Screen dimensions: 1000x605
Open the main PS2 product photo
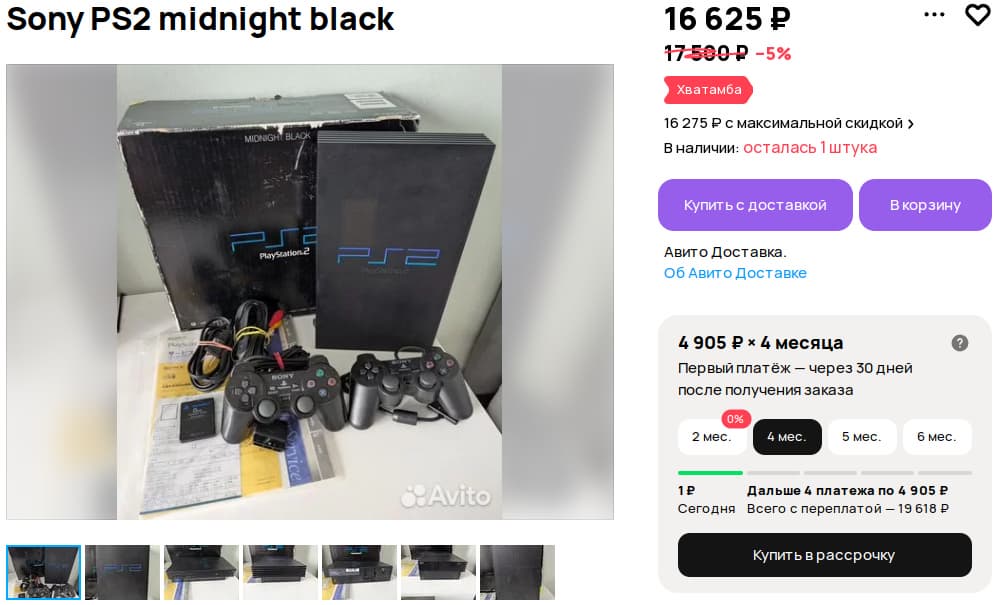point(310,292)
